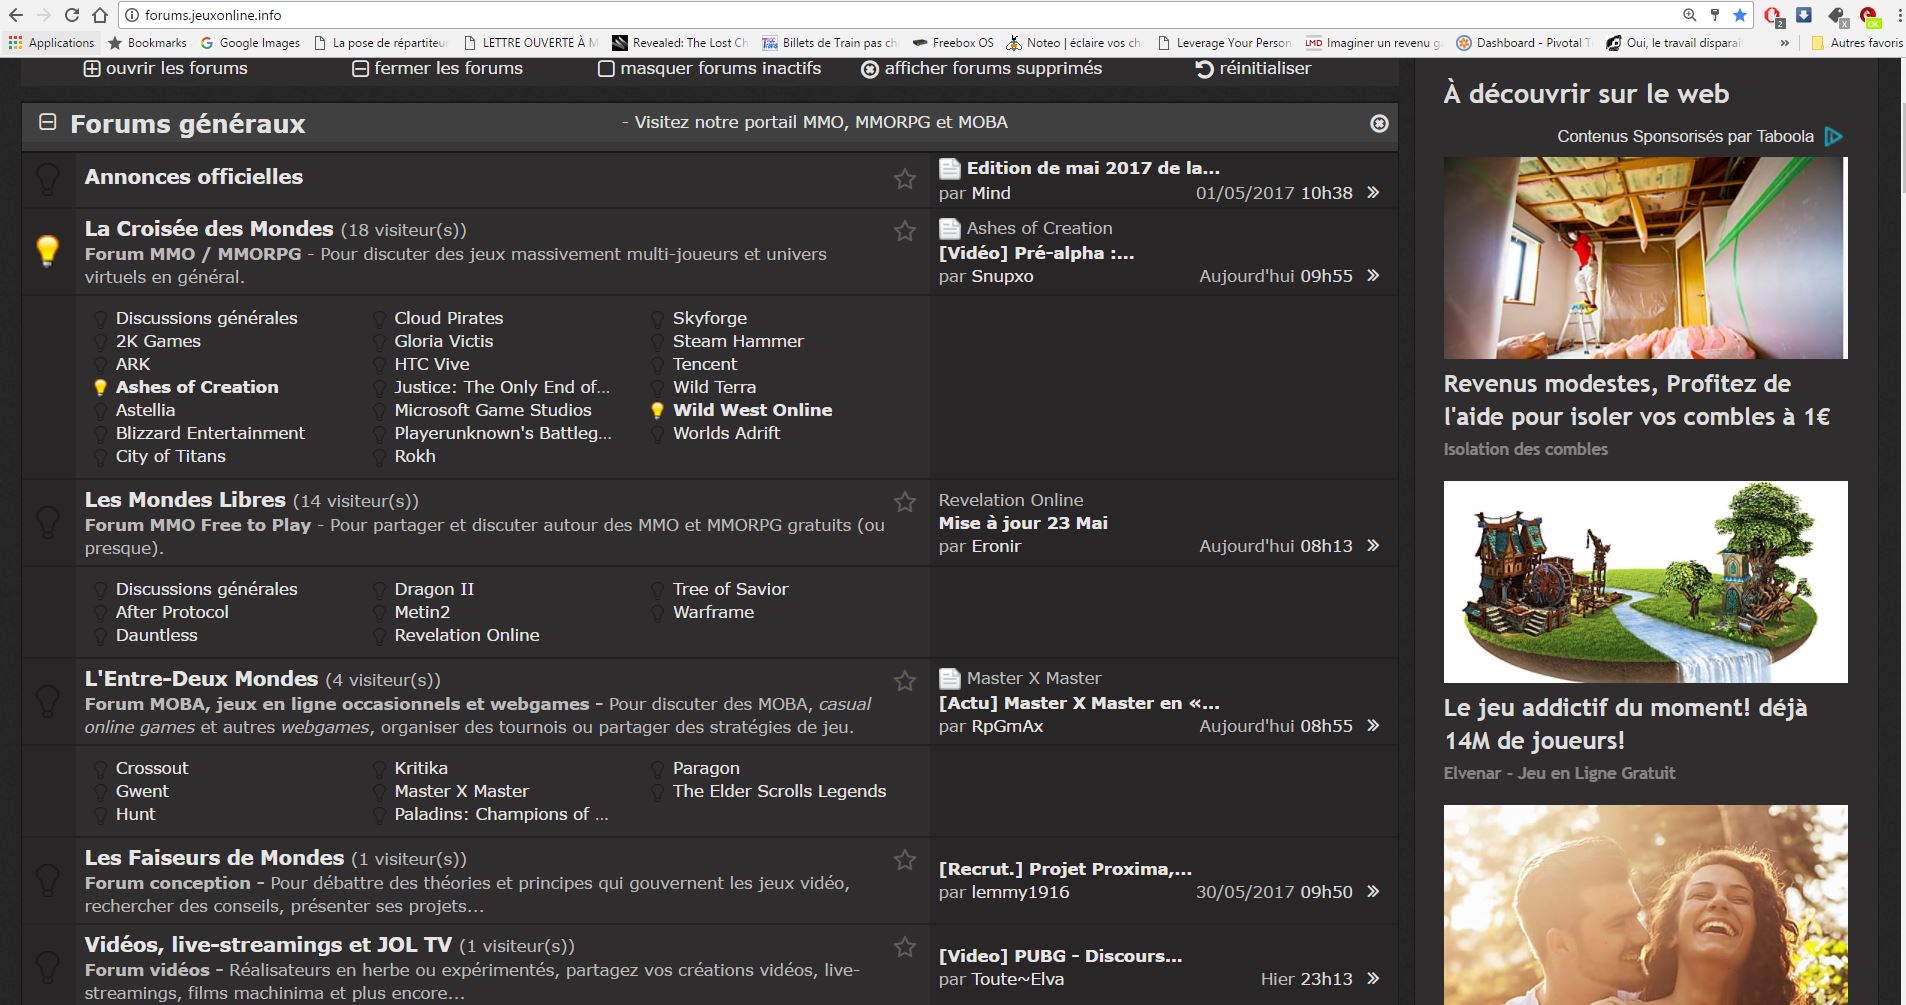Open the Warframe subforum
This screenshot has height=1005, width=1906.
713,612
